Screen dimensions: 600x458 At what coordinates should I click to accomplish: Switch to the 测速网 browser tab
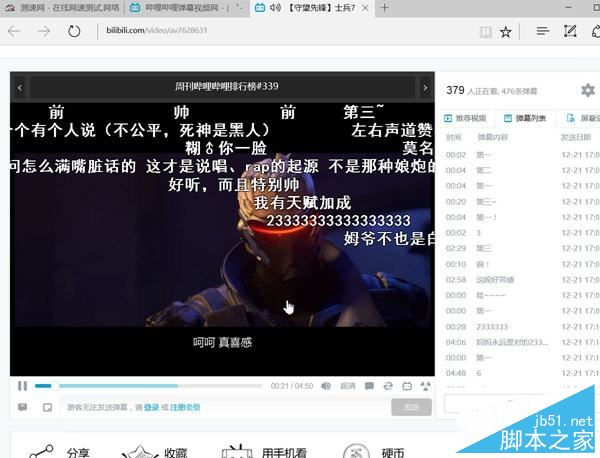pos(62,8)
